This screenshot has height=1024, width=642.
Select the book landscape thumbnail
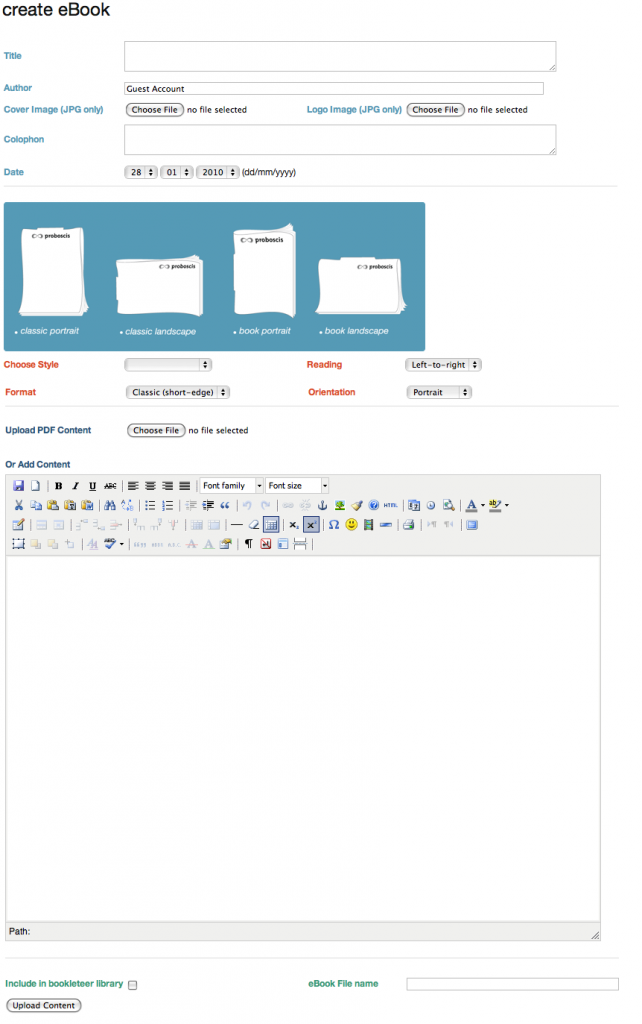point(361,286)
